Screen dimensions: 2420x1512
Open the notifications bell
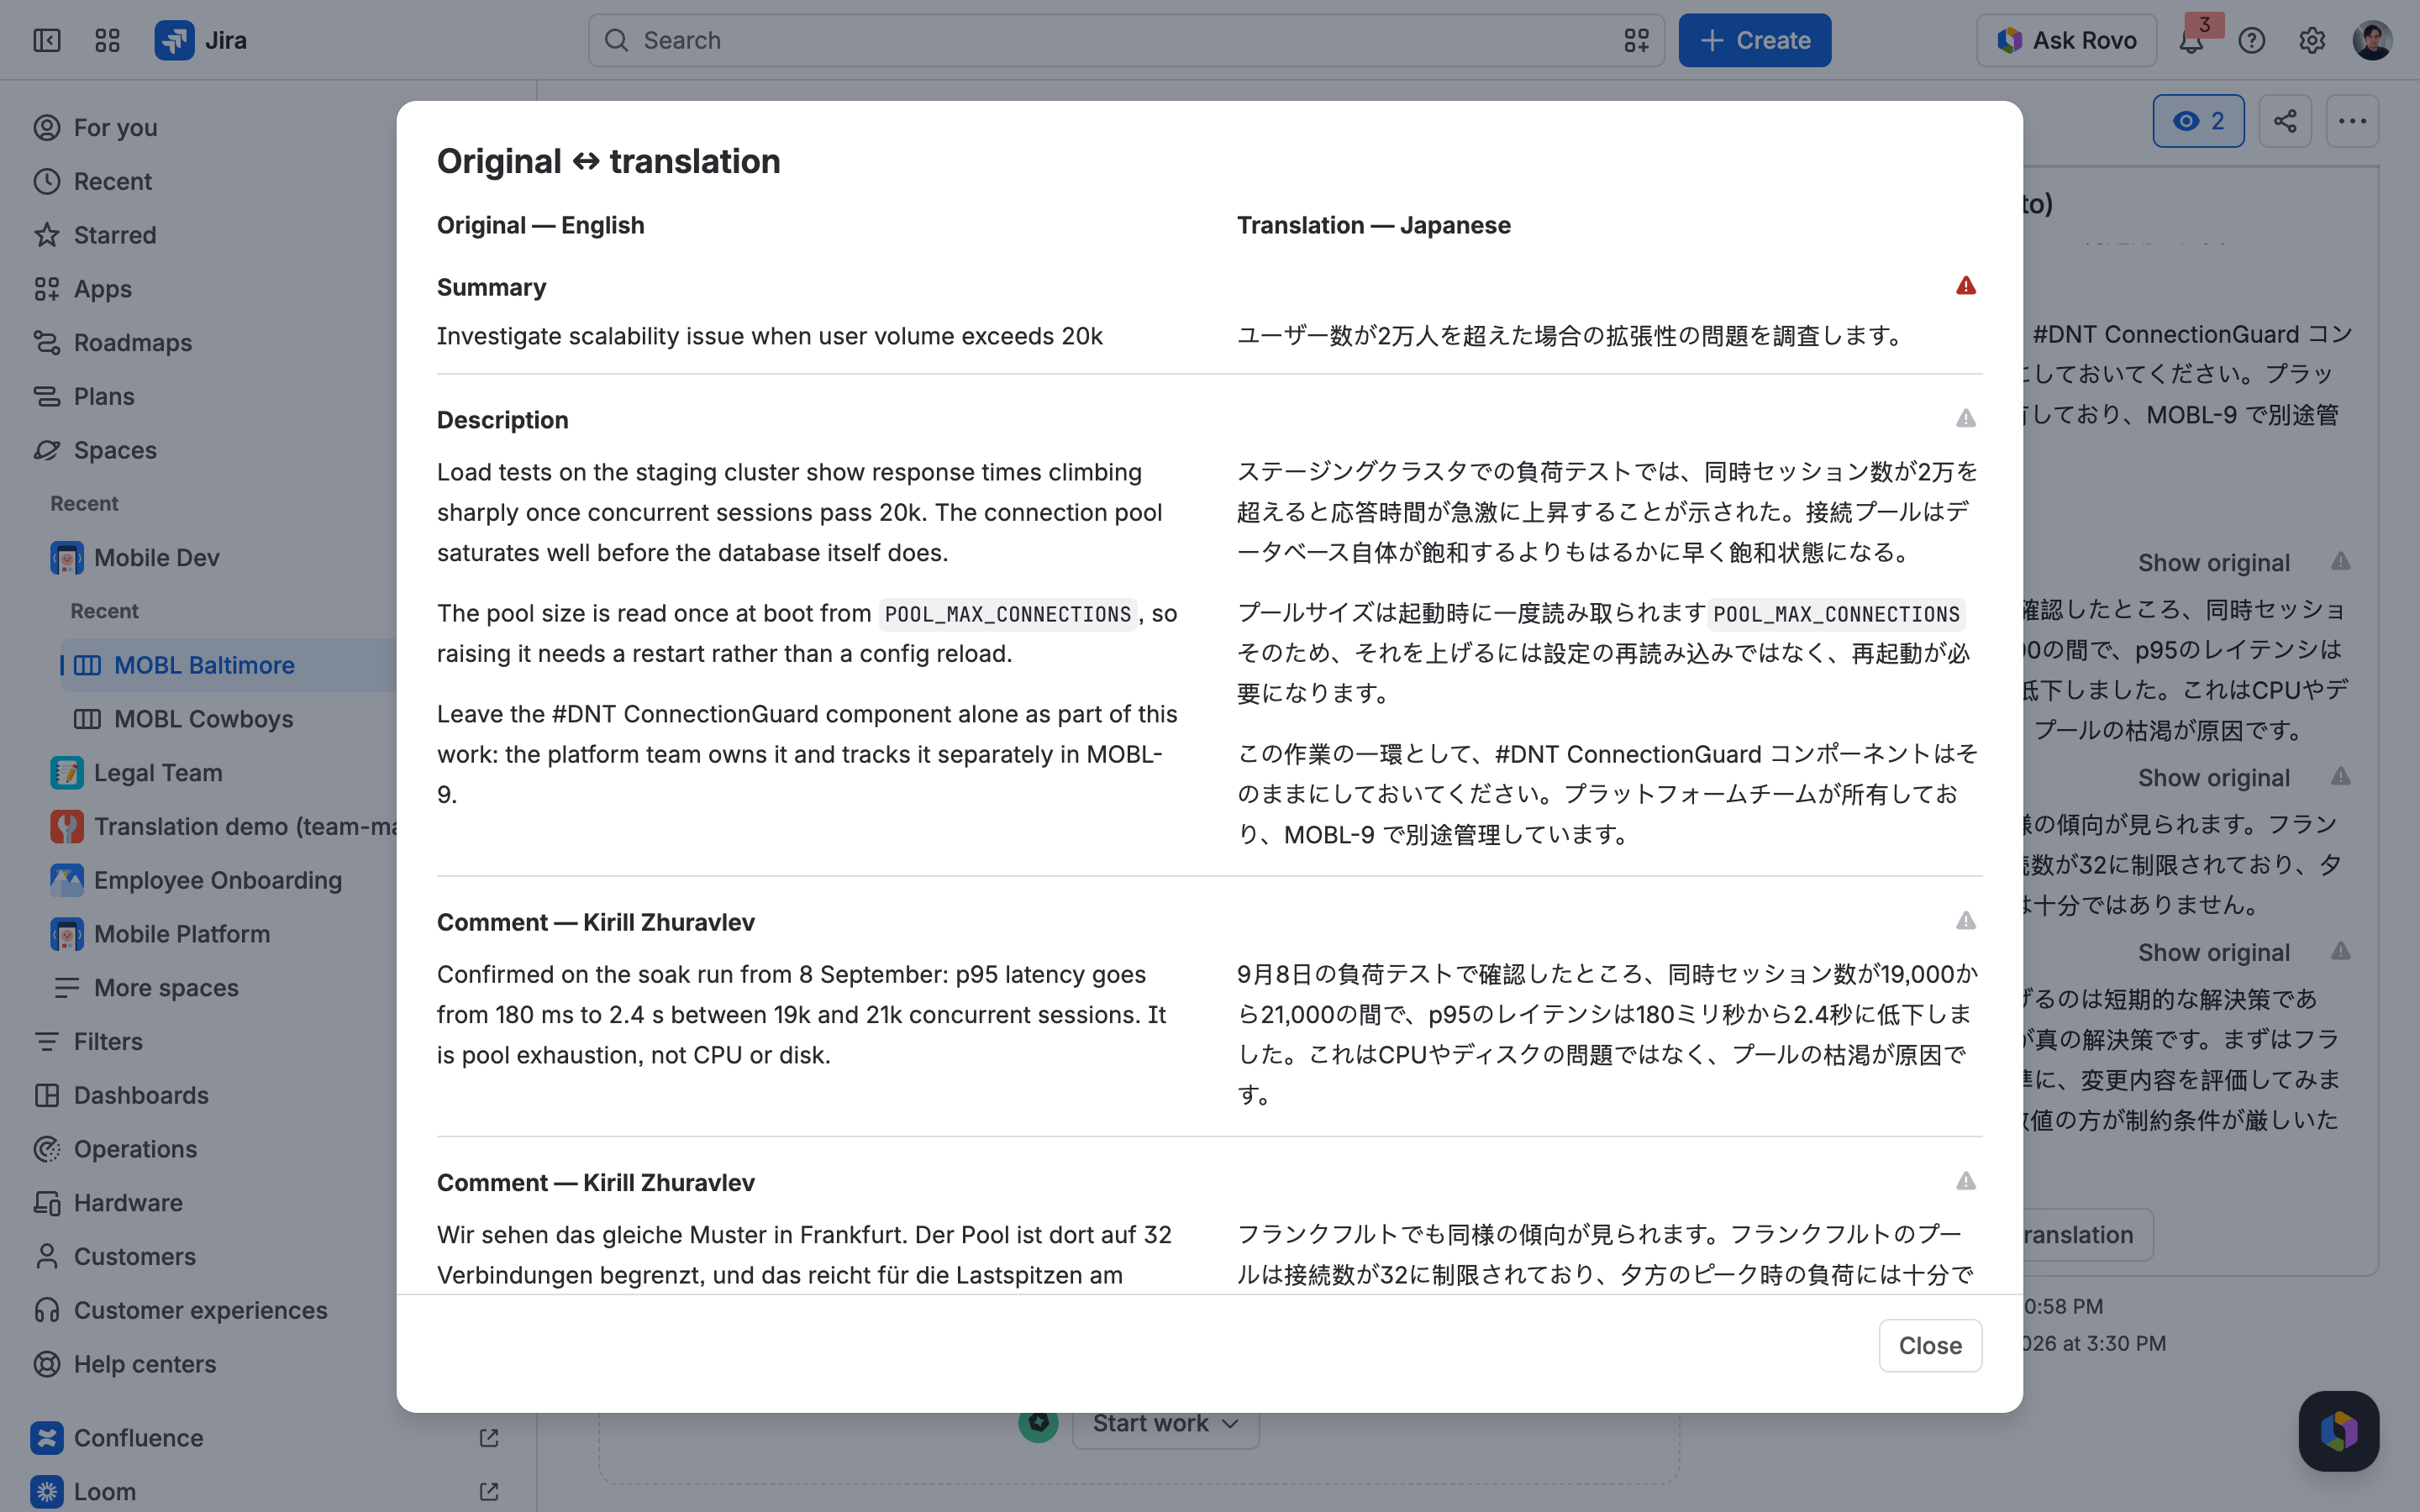click(x=2191, y=41)
